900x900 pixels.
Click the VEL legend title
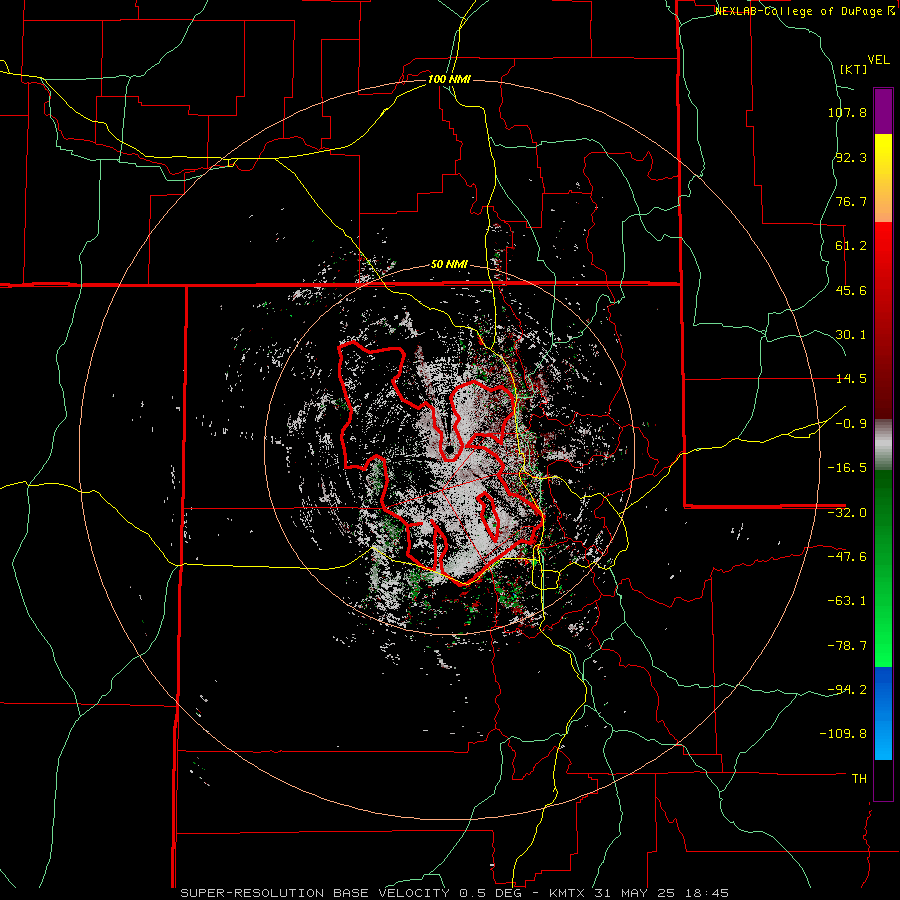coord(878,60)
